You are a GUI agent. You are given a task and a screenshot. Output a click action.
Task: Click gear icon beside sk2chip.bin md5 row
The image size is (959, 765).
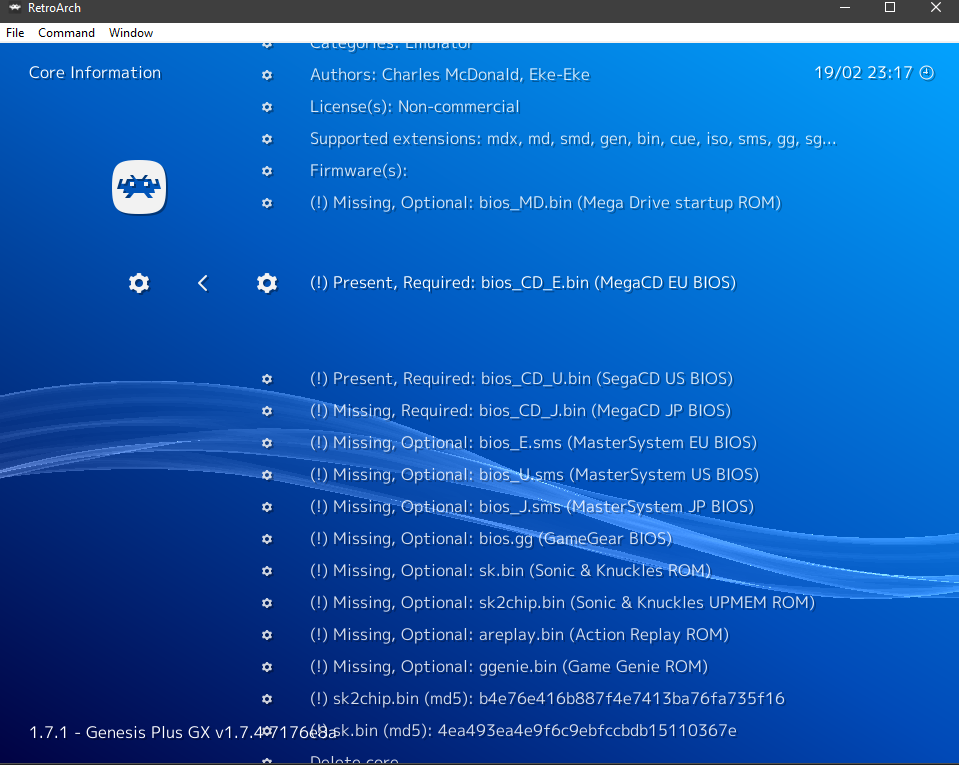coord(267,699)
